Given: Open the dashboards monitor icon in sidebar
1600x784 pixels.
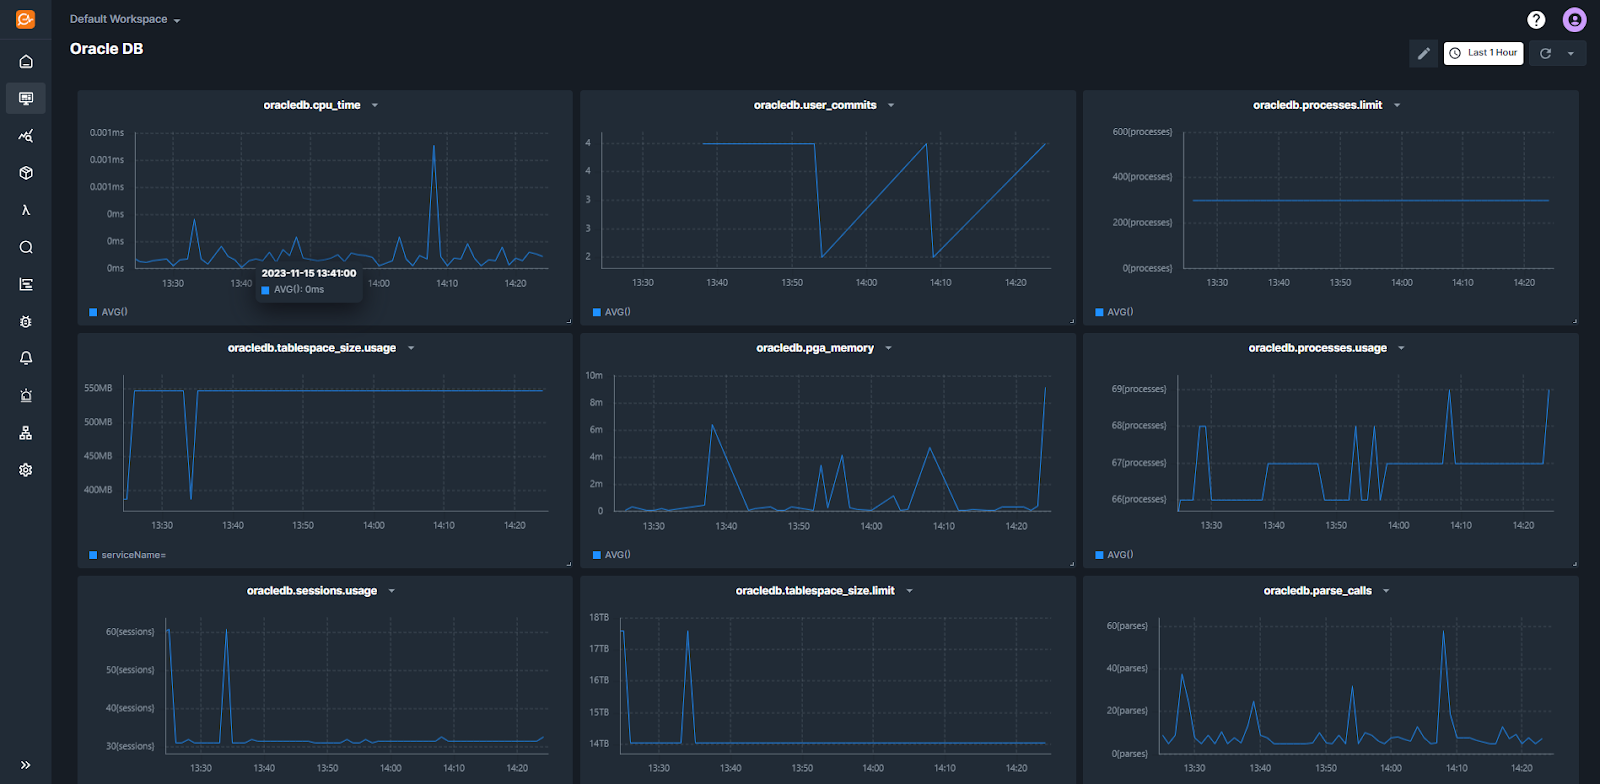Looking at the screenshot, I should coord(26,98).
